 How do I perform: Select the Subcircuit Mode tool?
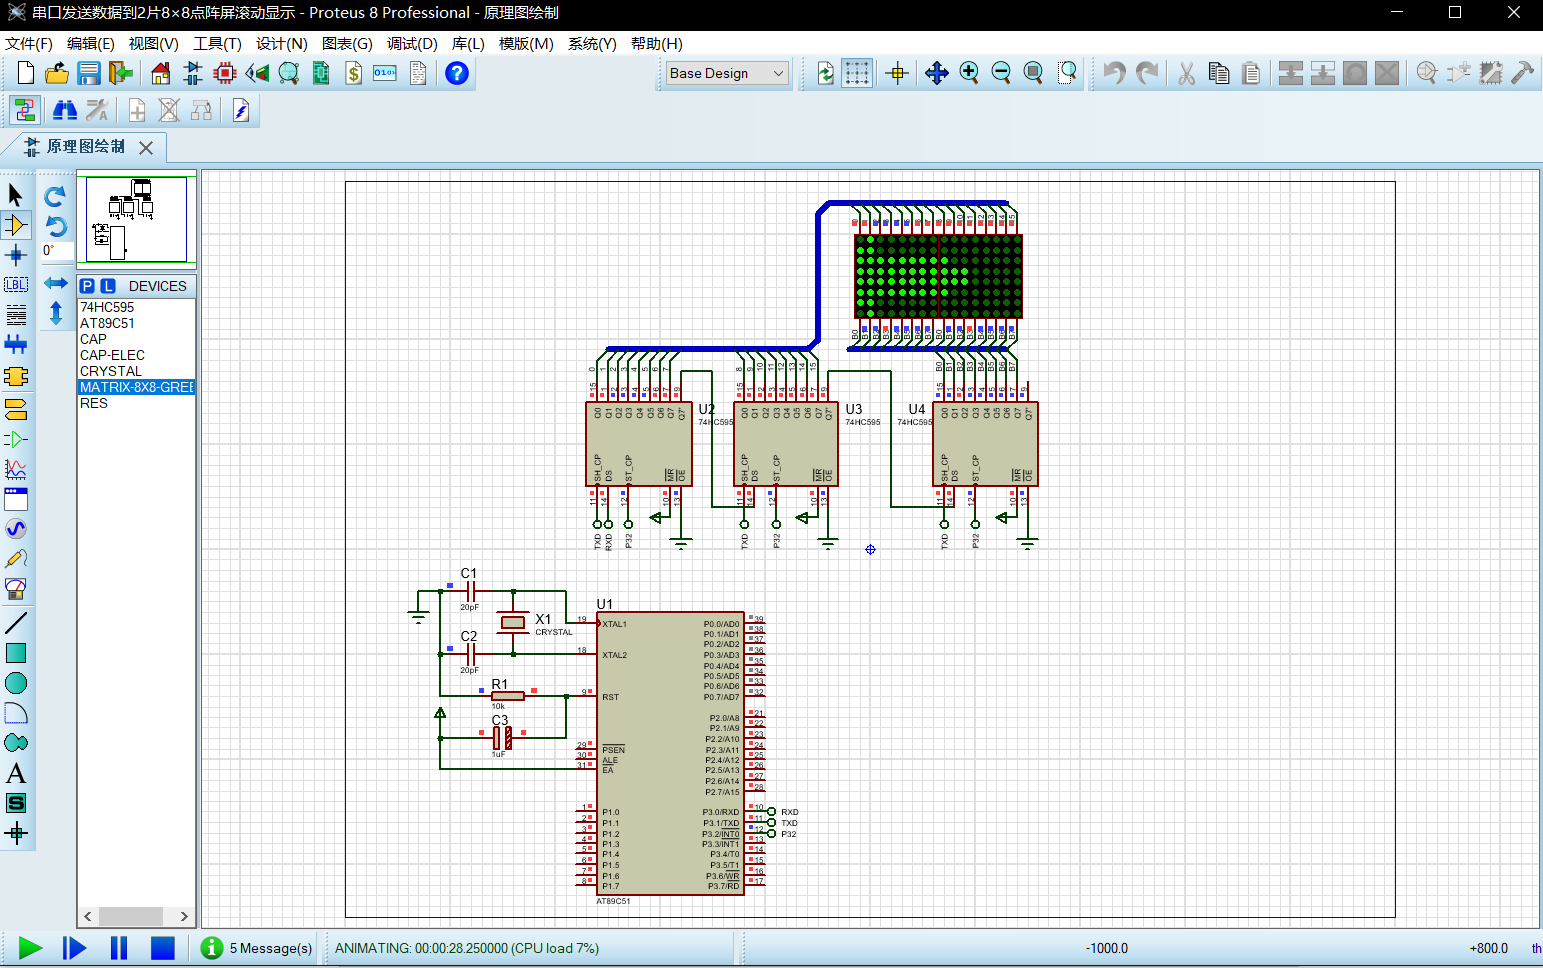pos(16,376)
